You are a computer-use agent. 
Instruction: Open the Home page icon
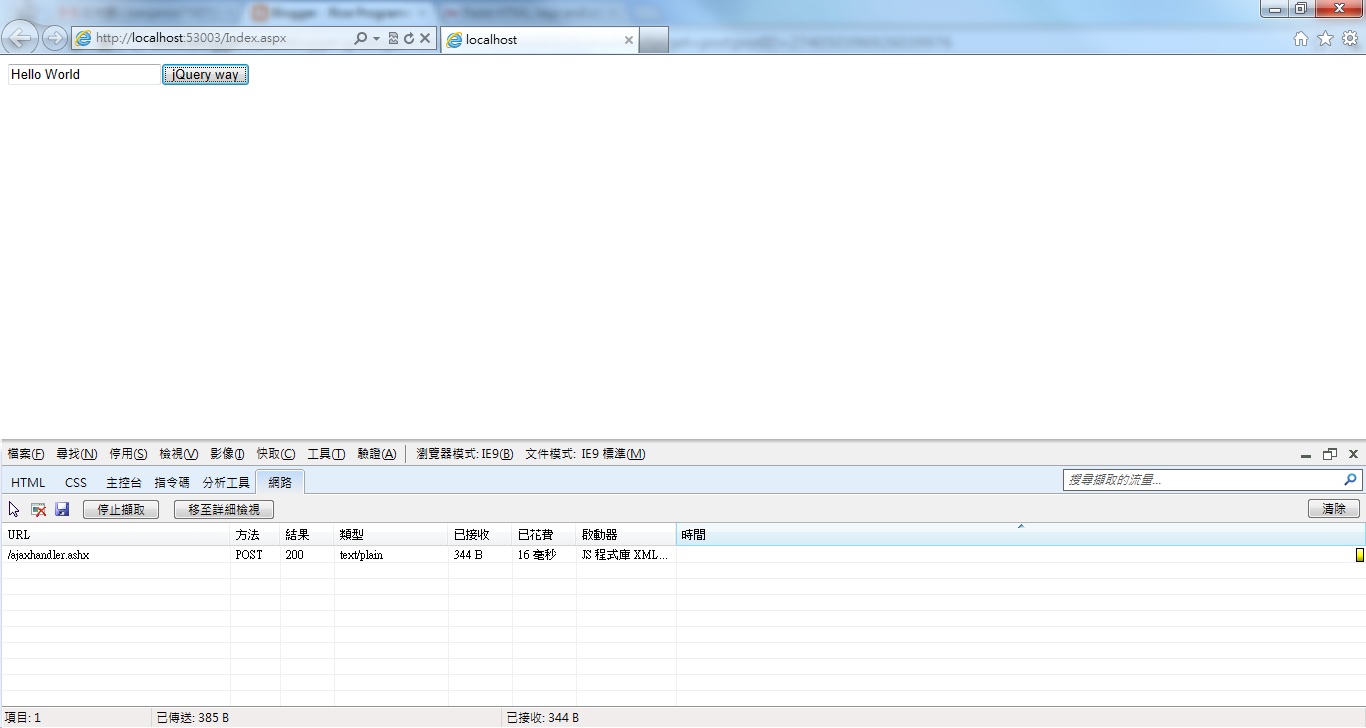1301,39
